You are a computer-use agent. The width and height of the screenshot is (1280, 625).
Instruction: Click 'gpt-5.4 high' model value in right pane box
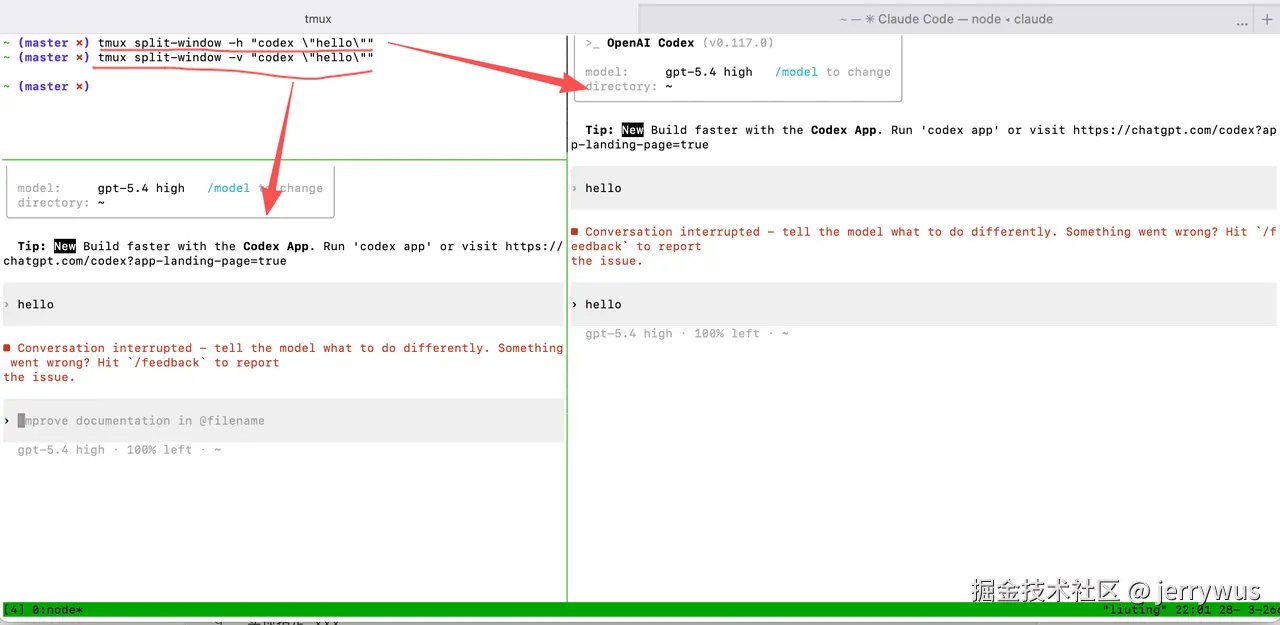[x=709, y=72]
